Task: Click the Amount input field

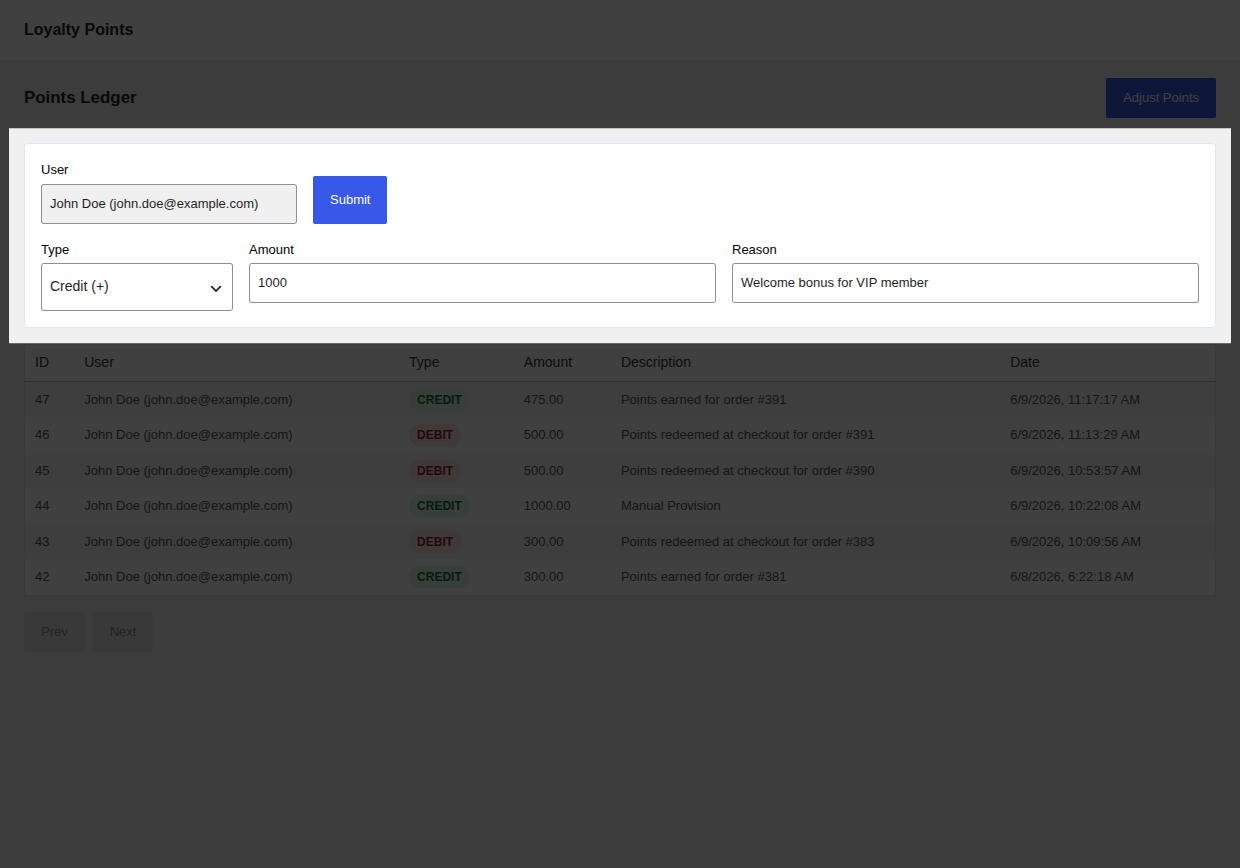Action: 482,283
